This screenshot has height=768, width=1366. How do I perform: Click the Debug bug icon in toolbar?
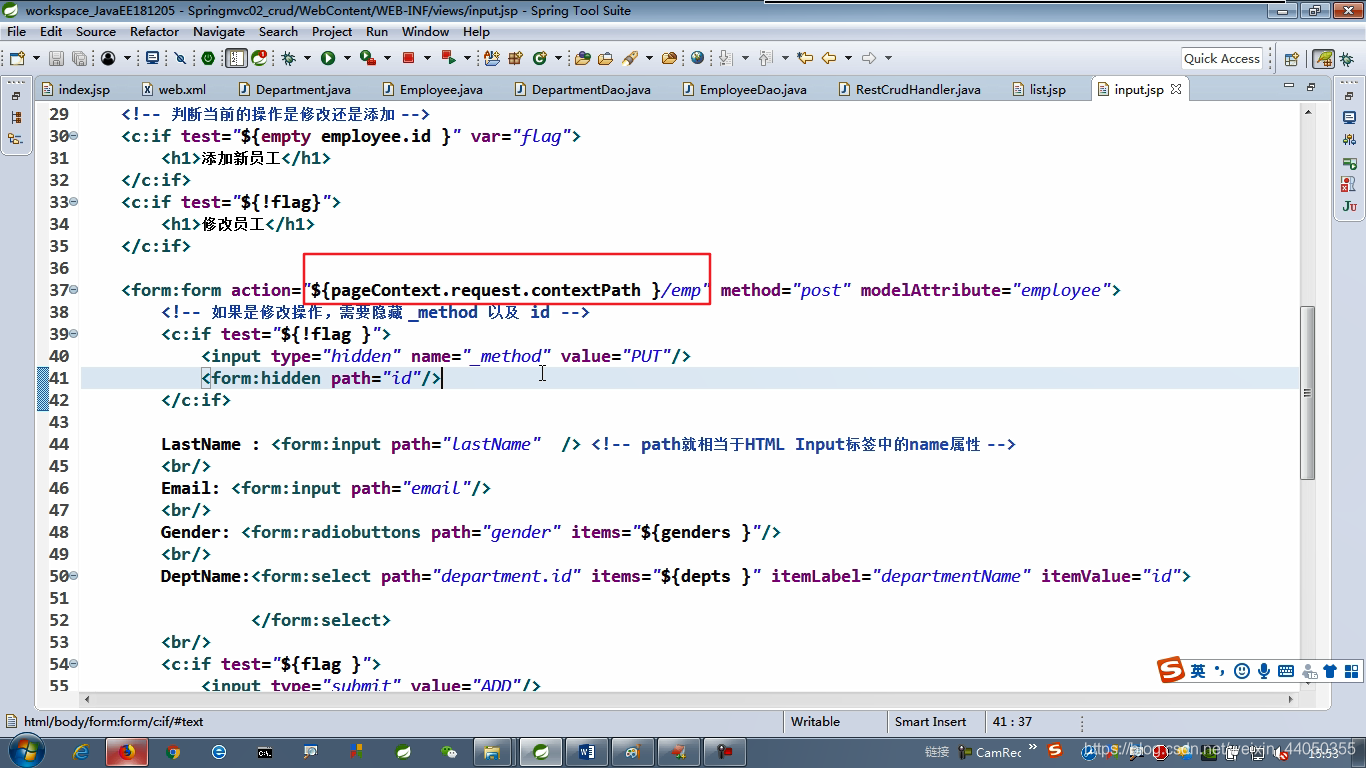point(289,58)
